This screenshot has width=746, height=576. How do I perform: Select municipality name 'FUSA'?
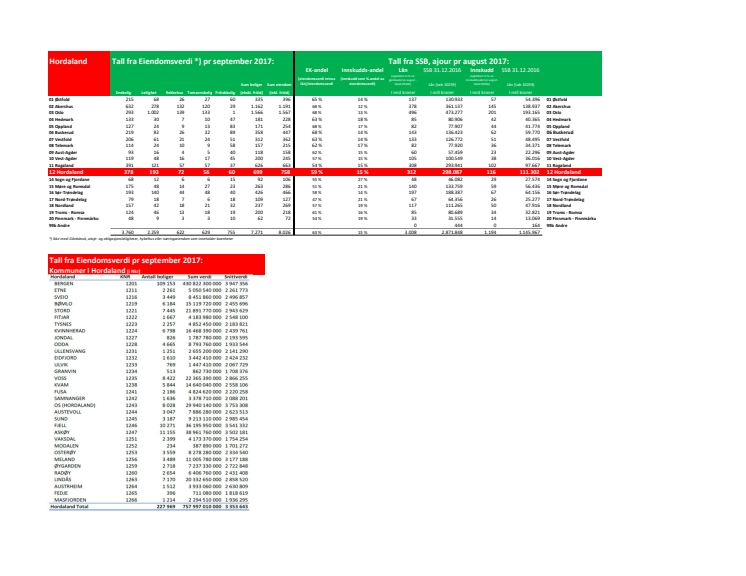pos(60,392)
